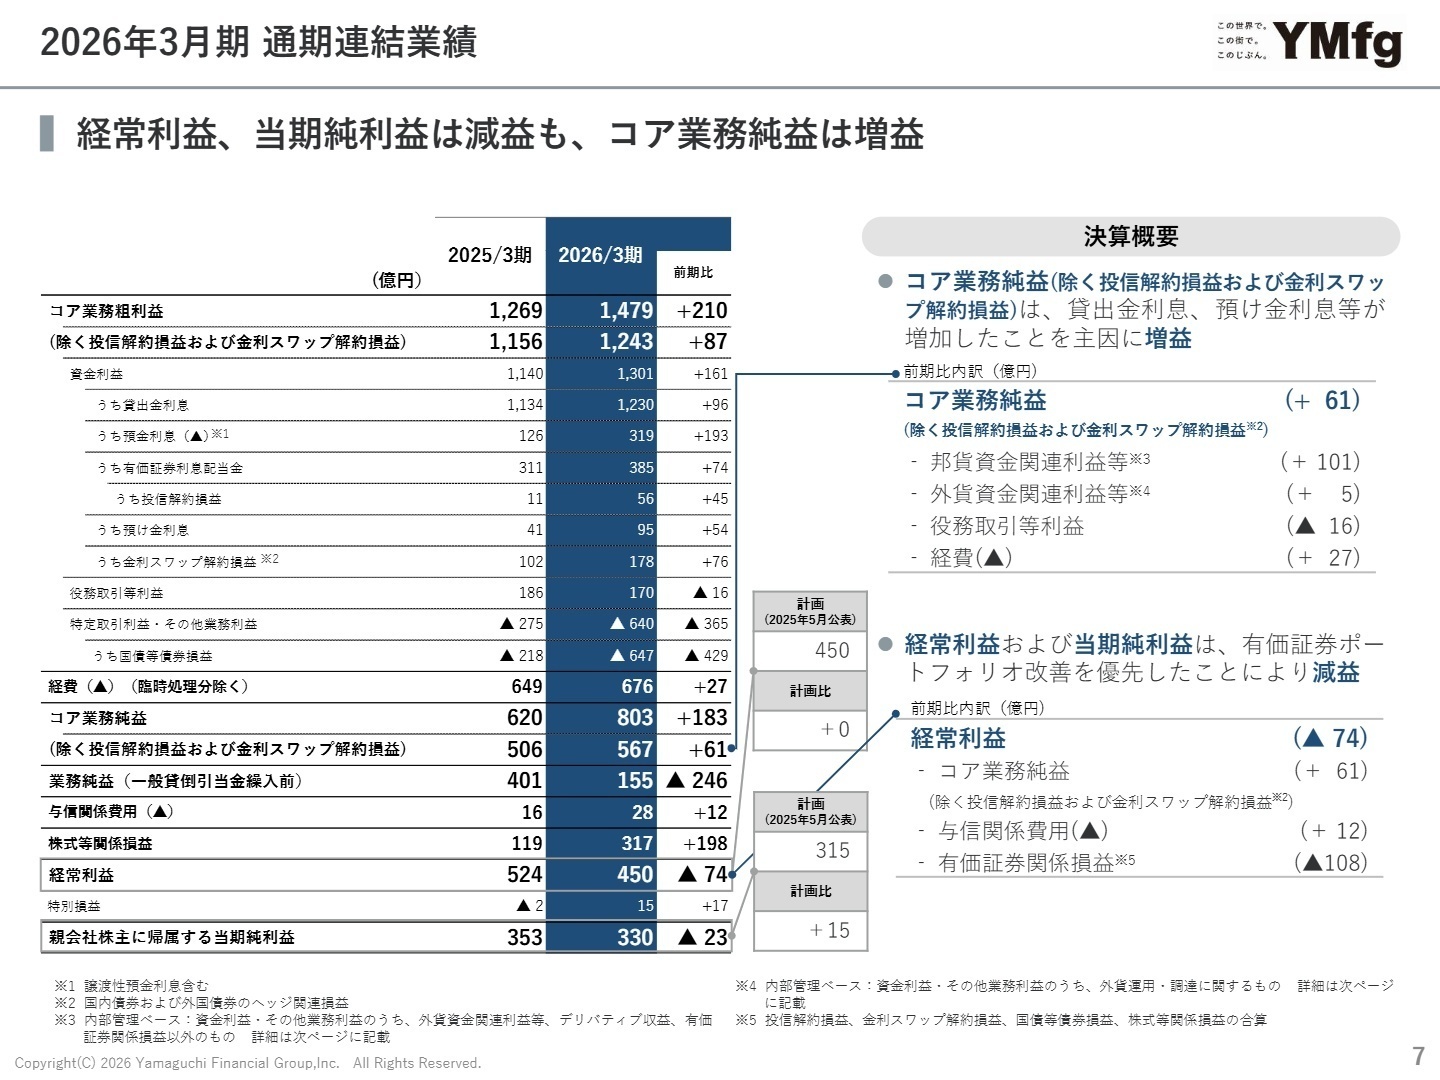Select the うち預け金利息 row label
This screenshot has width=1440, height=1080.
pos(143,530)
